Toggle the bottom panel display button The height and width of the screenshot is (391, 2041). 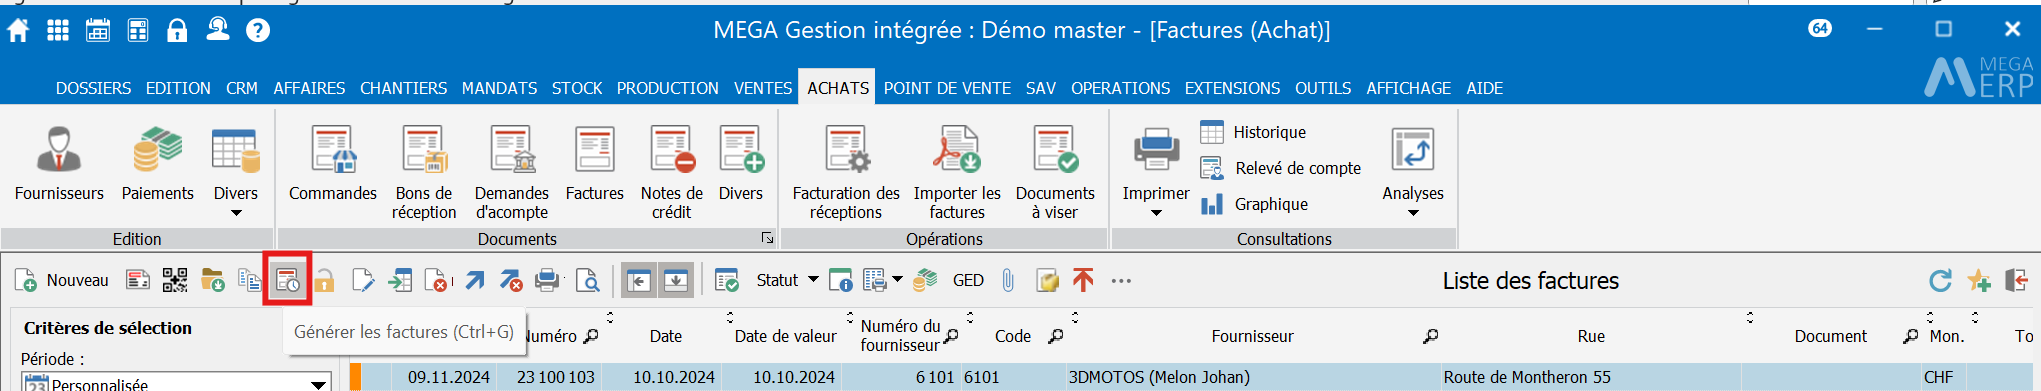tap(676, 281)
